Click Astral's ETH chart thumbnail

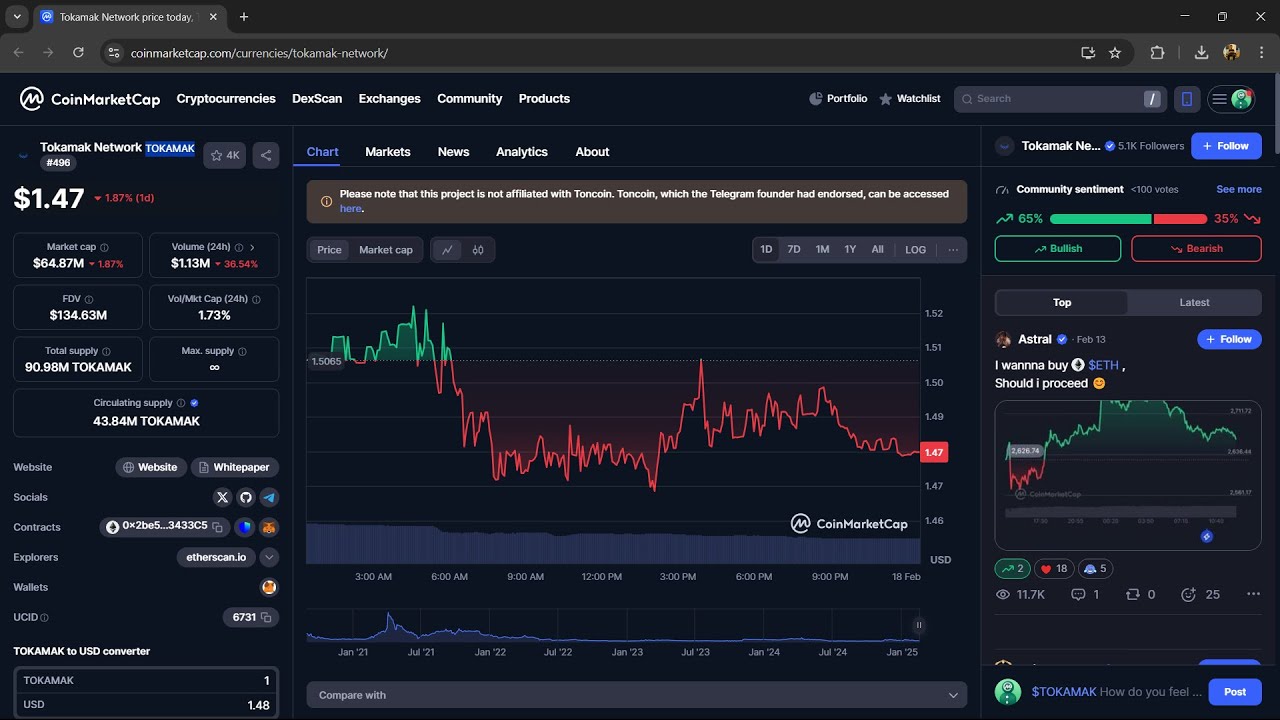[x=1128, y=475]
